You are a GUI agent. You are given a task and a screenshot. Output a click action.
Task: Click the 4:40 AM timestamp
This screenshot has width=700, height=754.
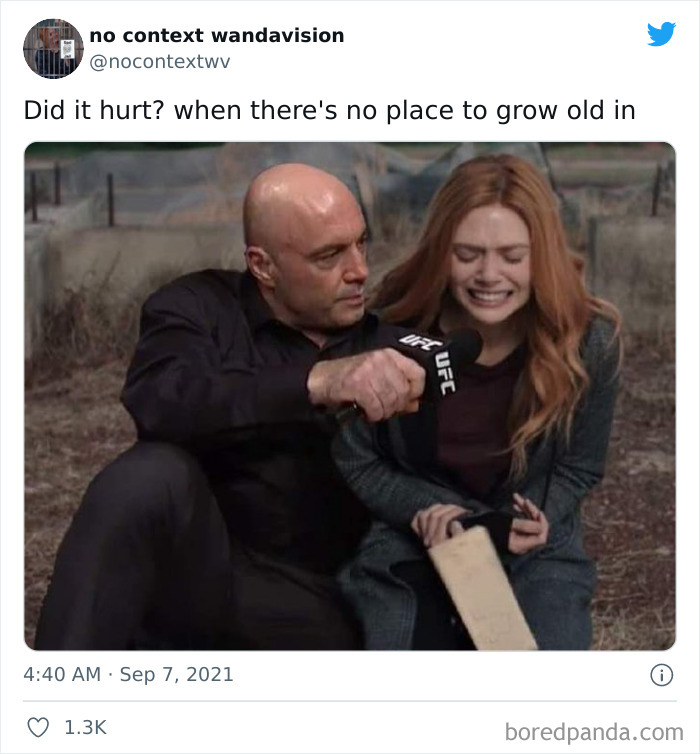[x=62, y=674]
